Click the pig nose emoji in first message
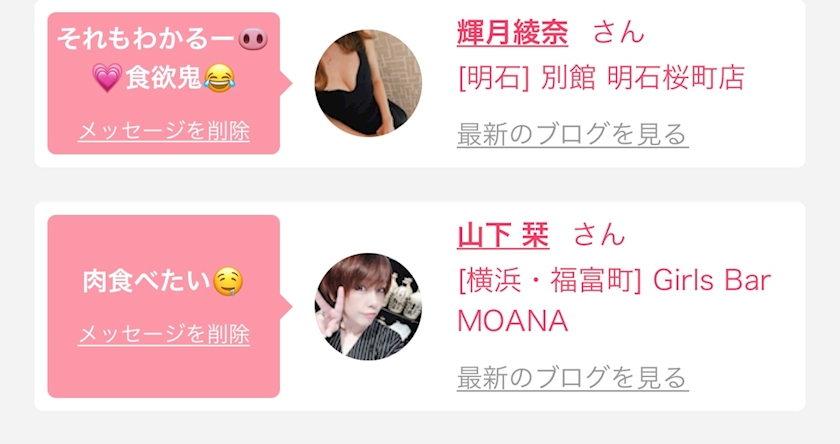 253,39
